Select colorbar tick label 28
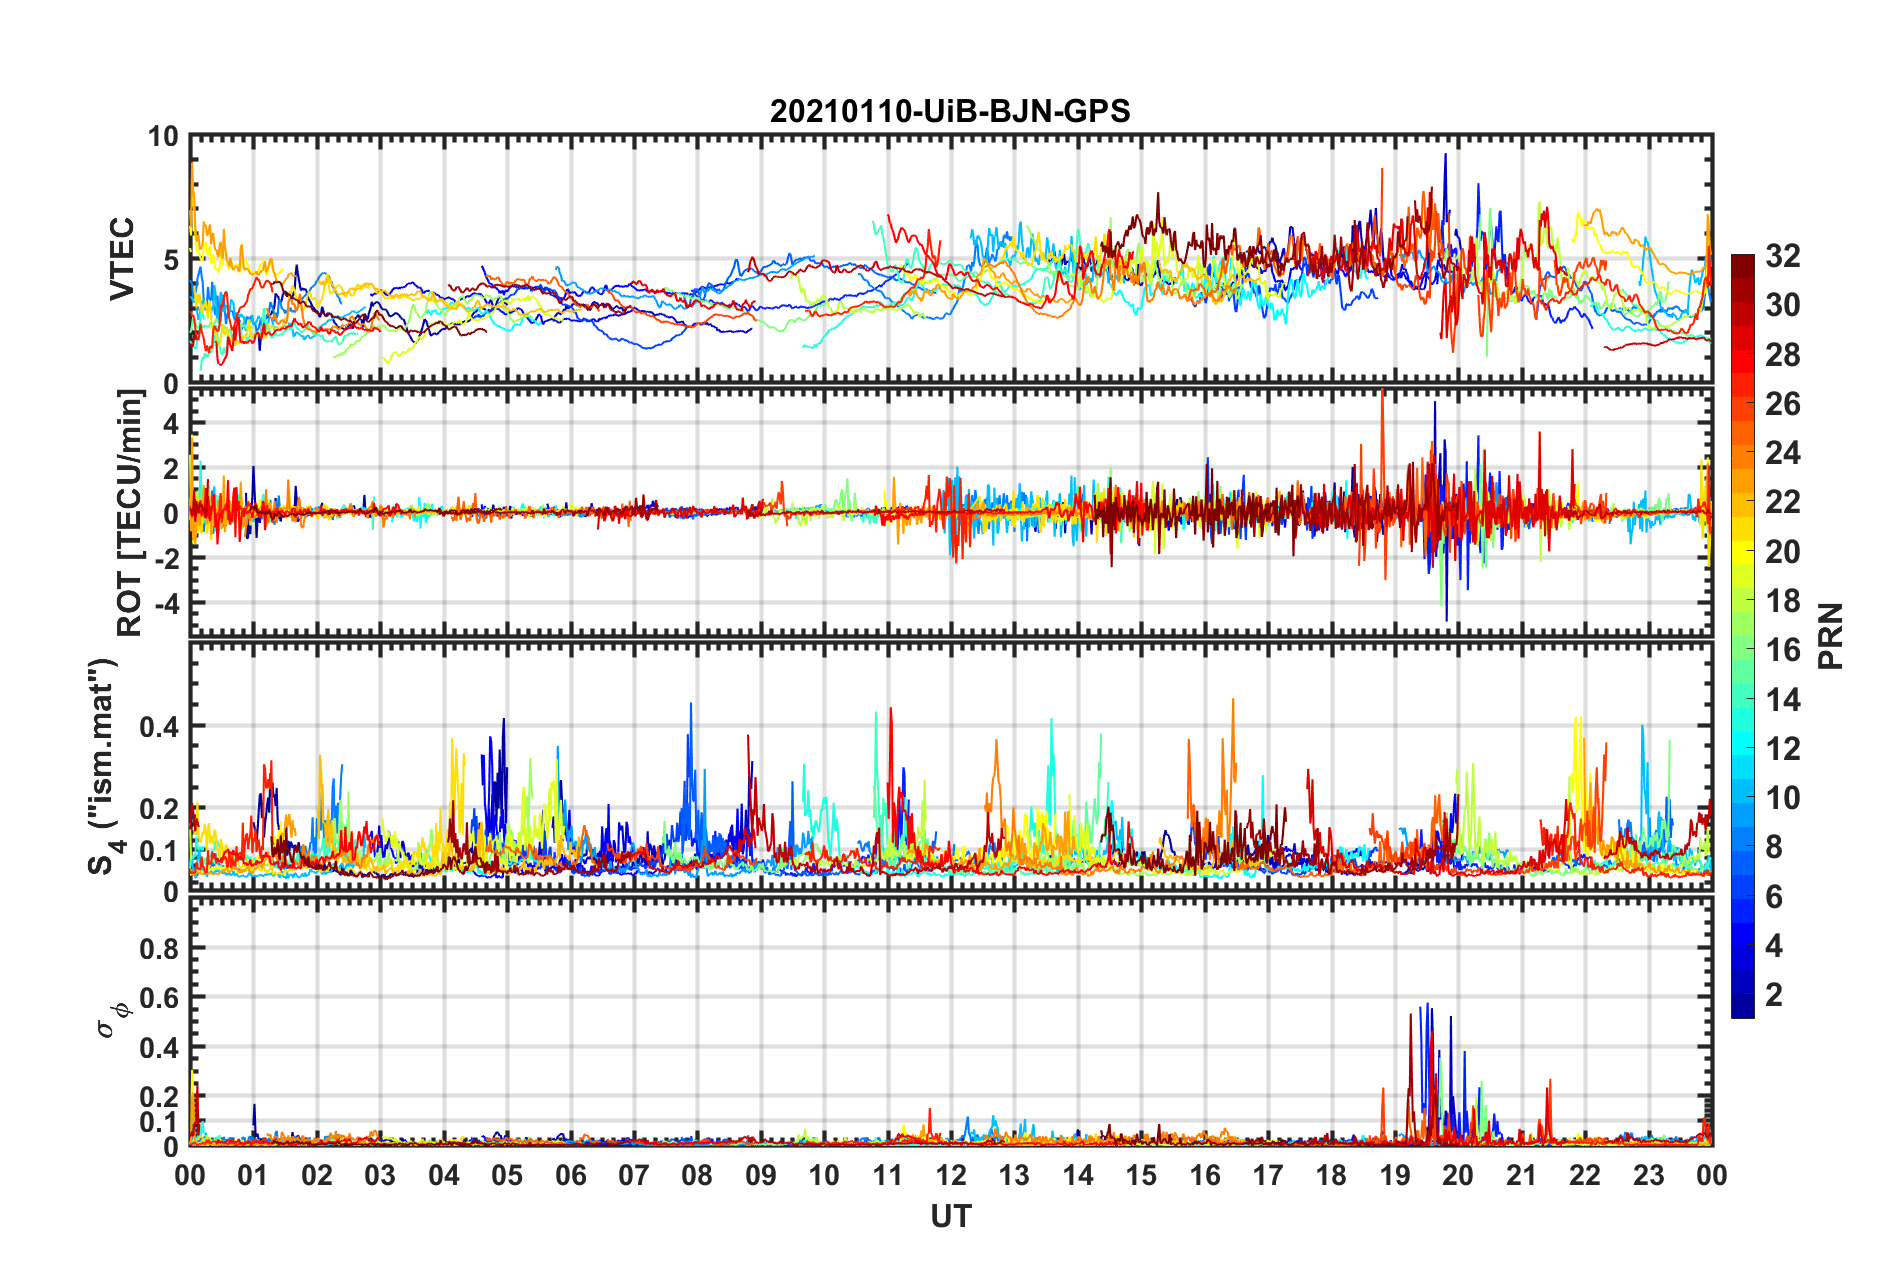Screen dimensions: 1902x1272 1783,355
